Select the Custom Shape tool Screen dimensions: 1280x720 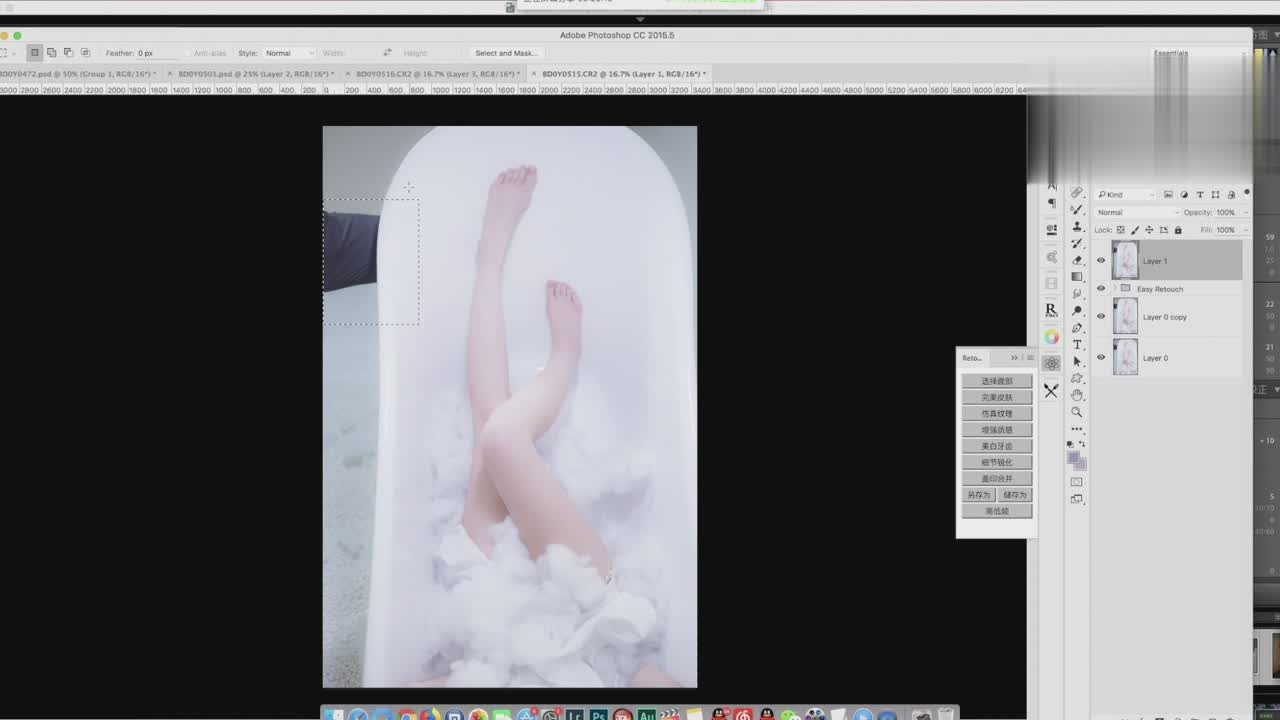pos(1077,378)
